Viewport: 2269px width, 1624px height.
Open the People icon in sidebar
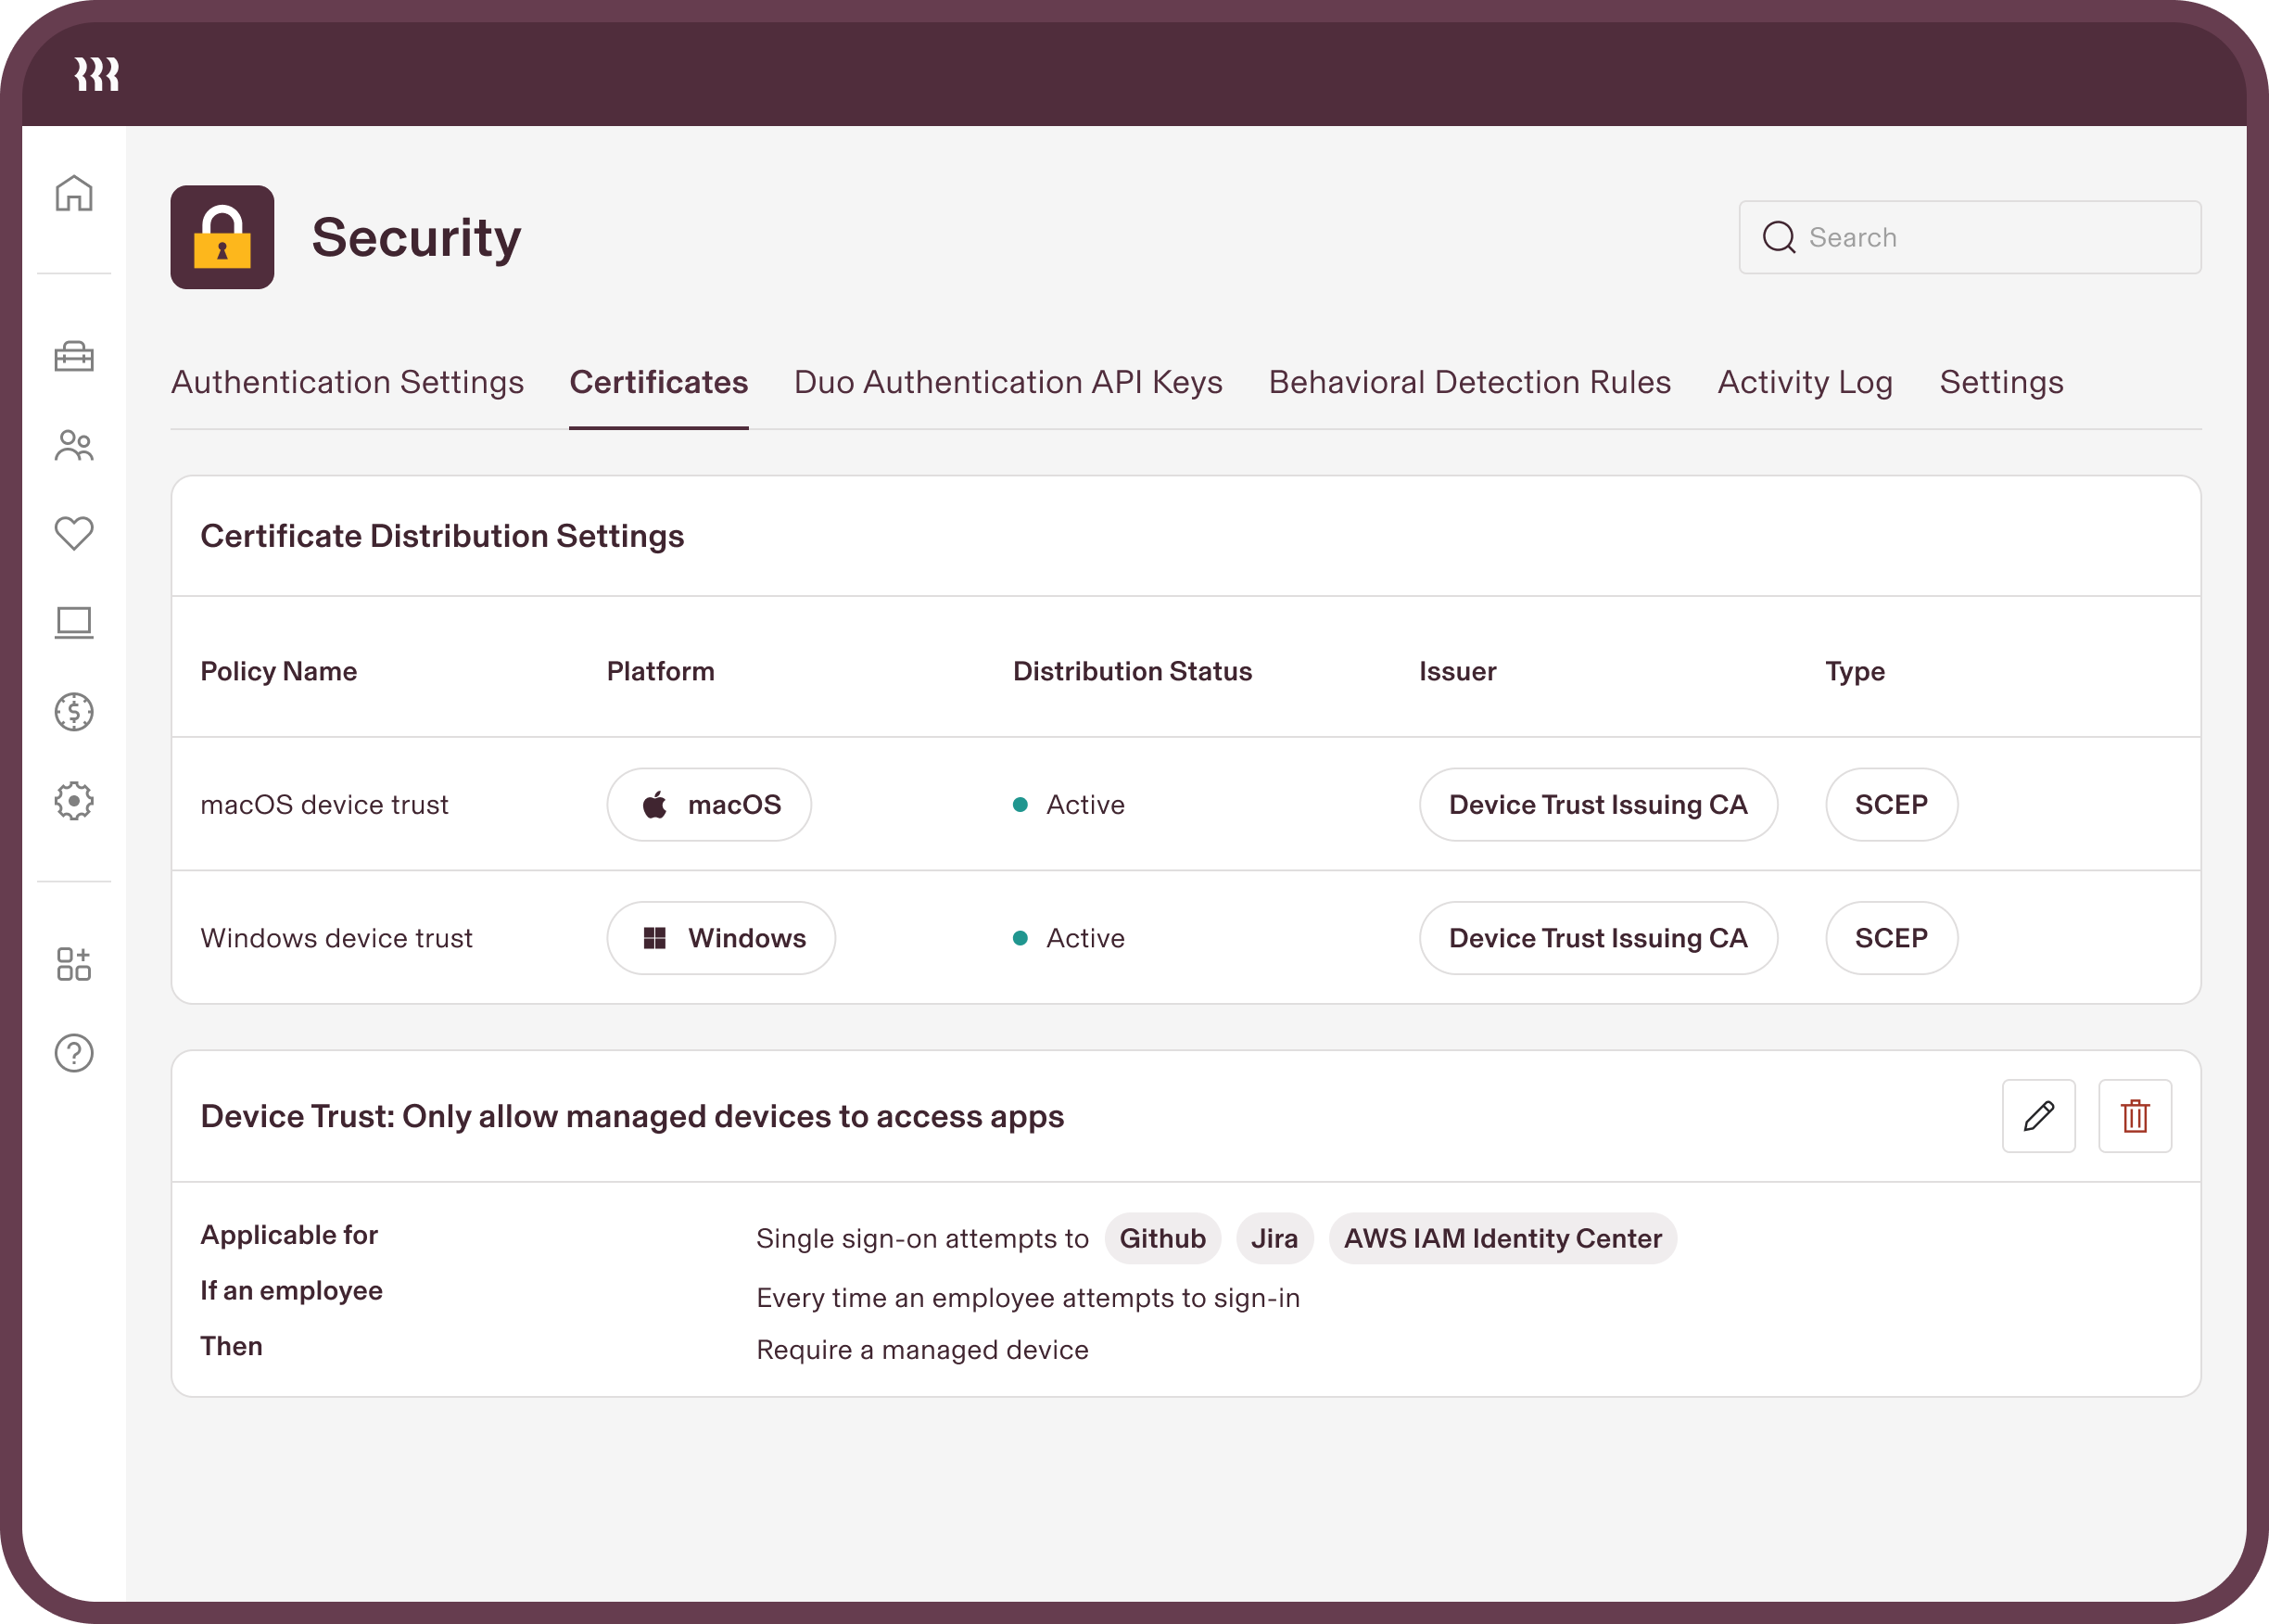(x=74, y=445)
